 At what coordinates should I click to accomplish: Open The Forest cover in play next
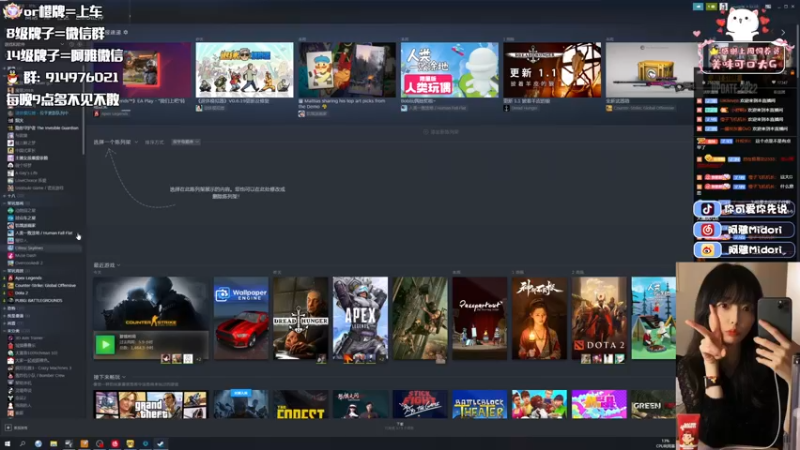[301, 405]
